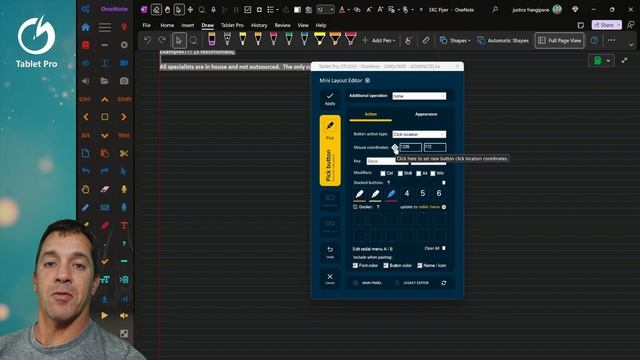The image size is (640, 360).
Task: Click the Key input field
Action: [x=387, y=161]
